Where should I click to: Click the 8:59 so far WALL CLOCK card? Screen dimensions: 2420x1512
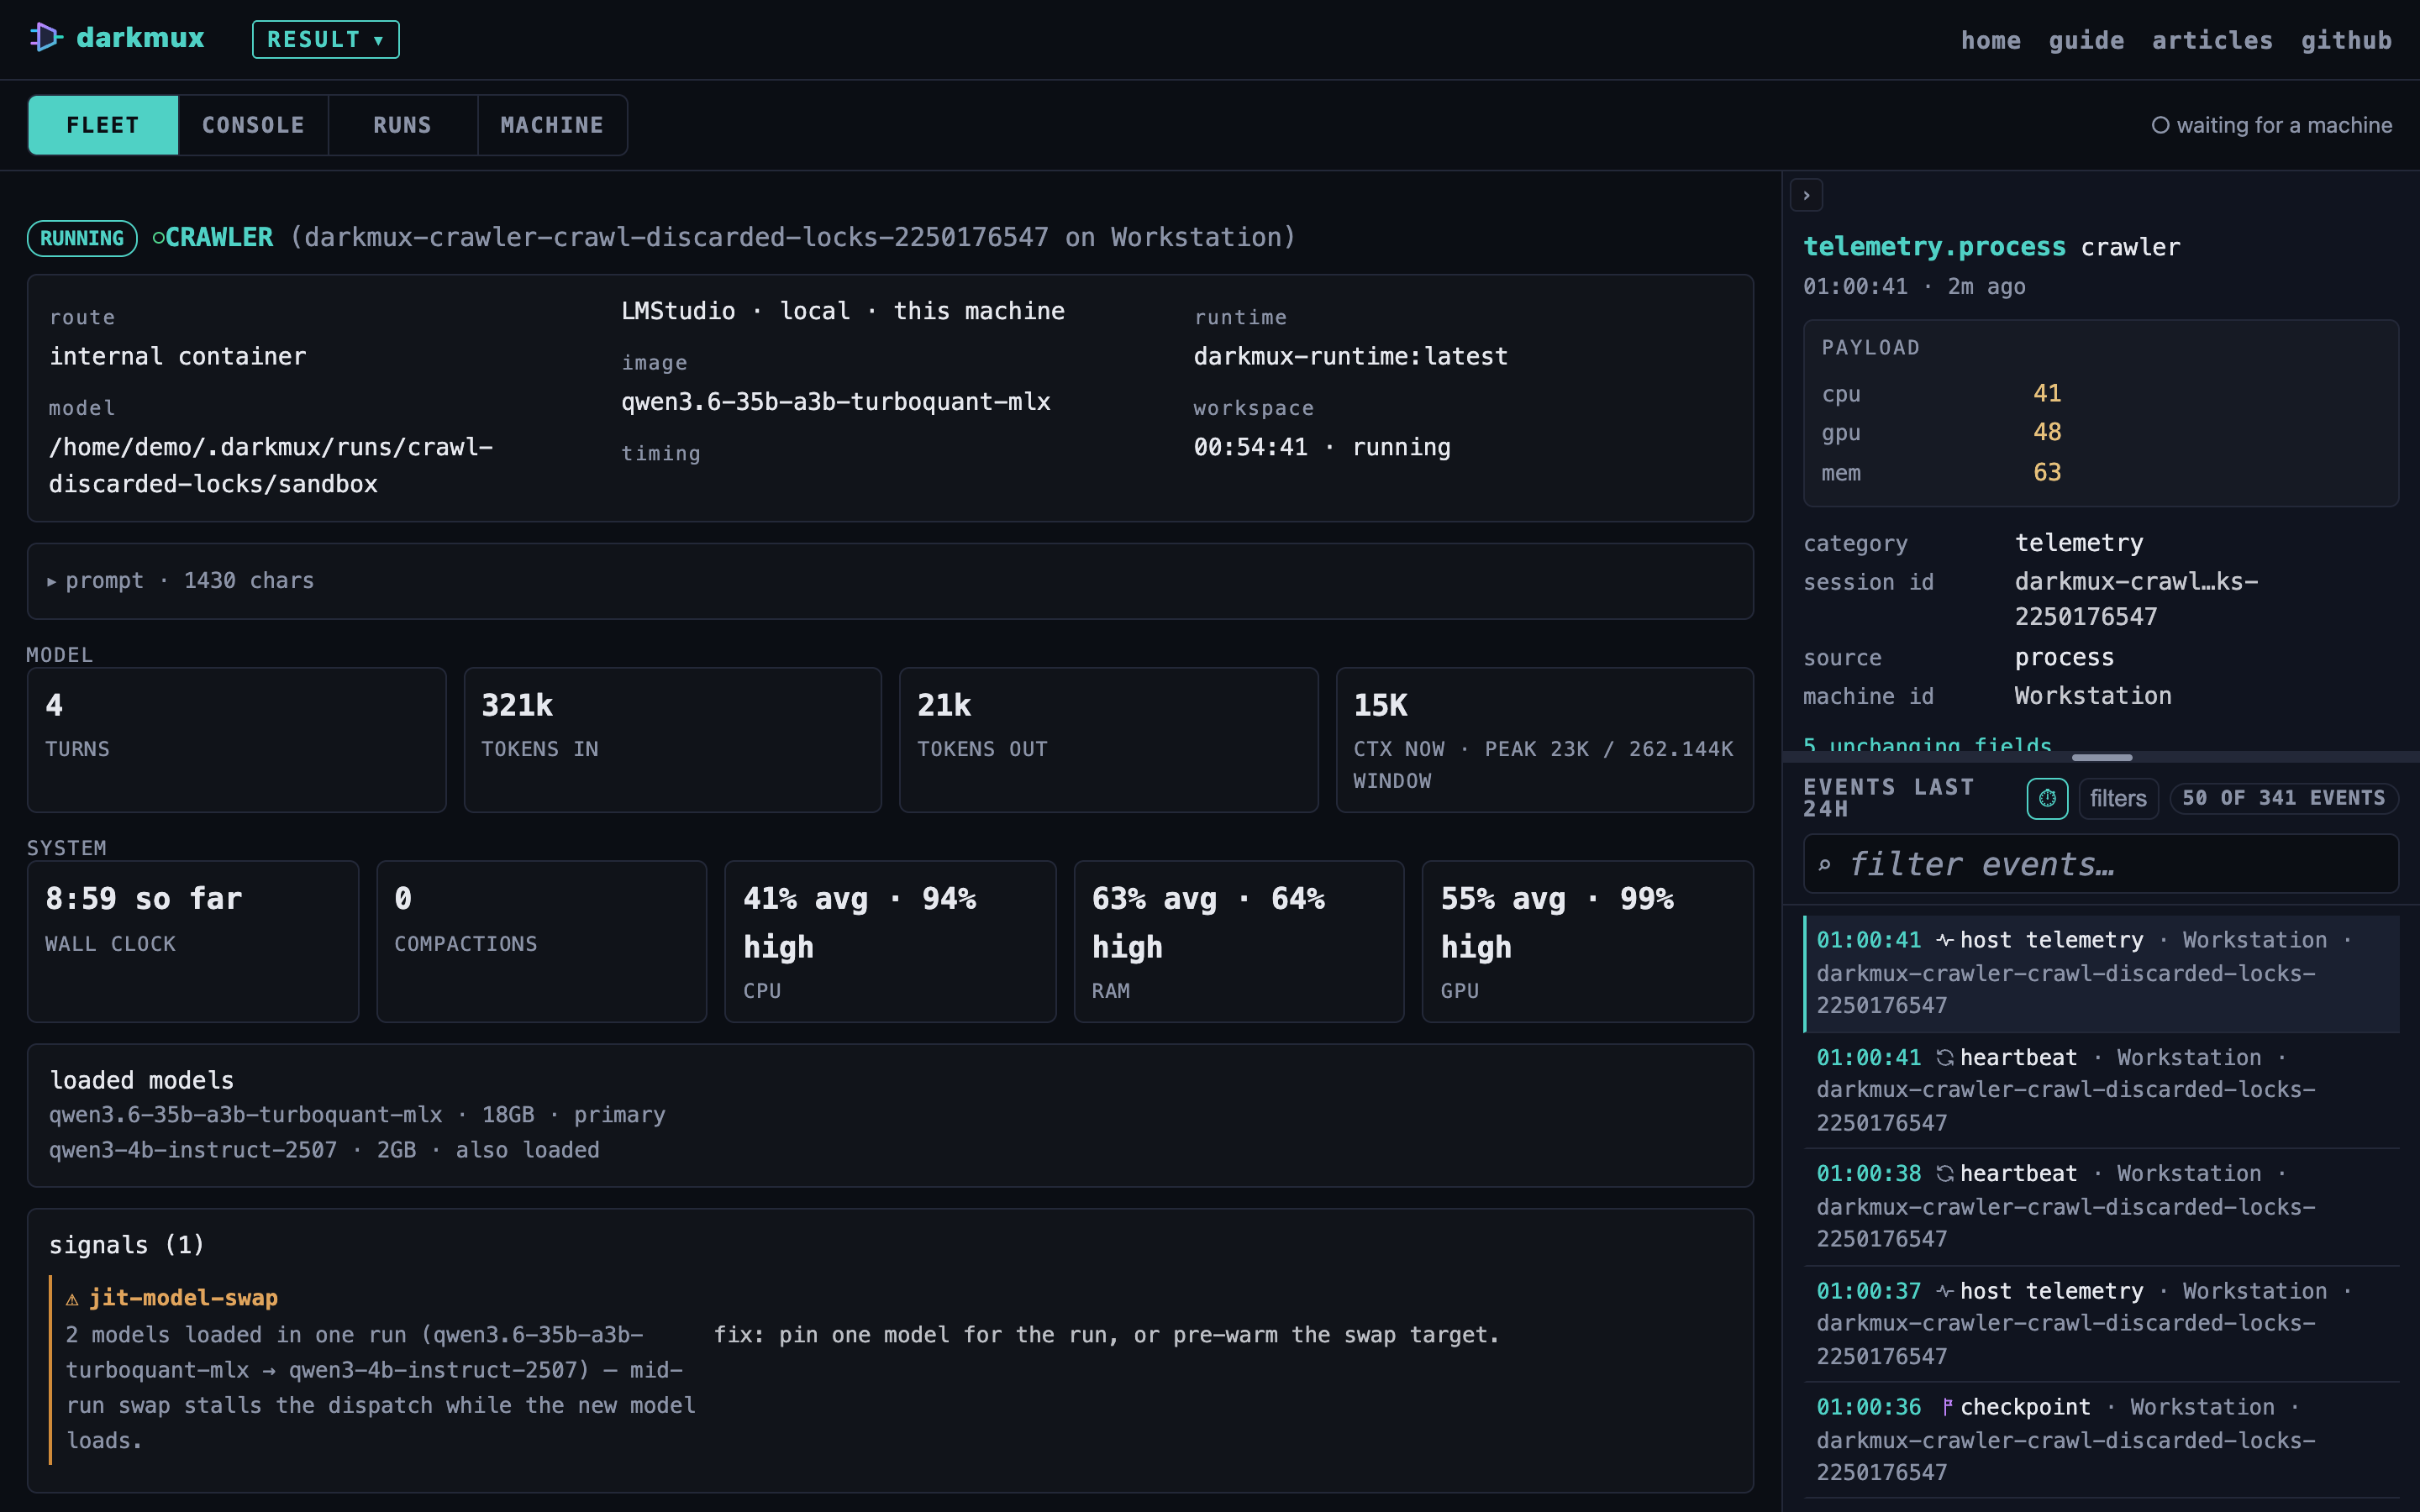tap(193, 942)
